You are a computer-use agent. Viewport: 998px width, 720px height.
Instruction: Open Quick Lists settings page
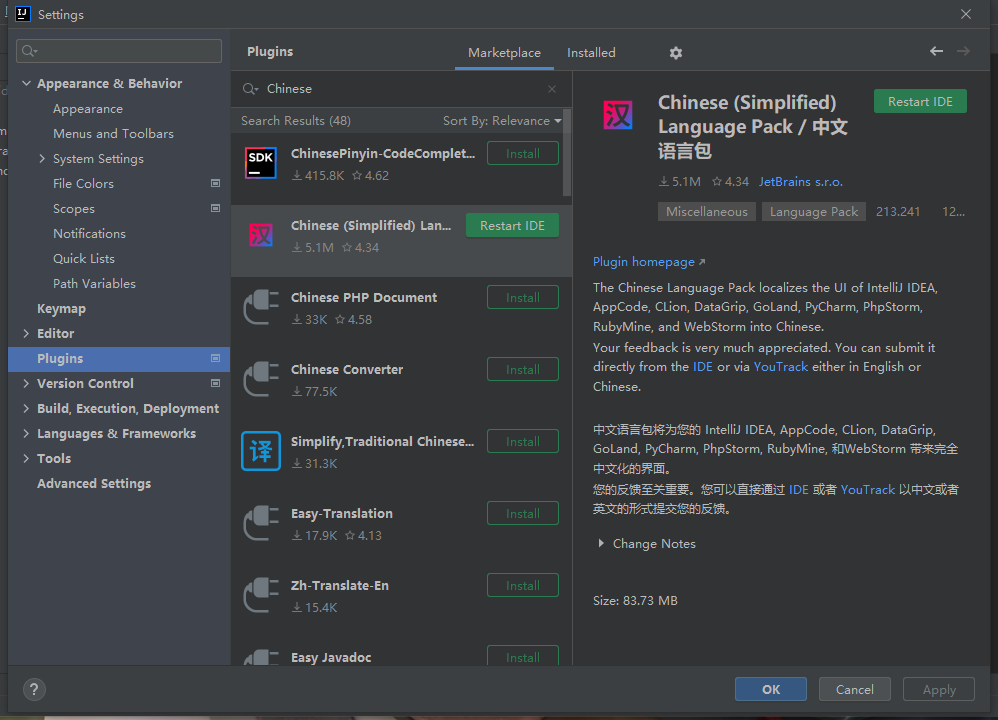(x=84, y=258)
